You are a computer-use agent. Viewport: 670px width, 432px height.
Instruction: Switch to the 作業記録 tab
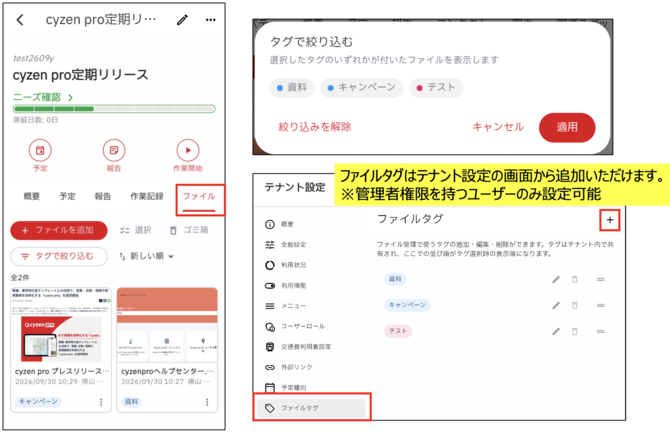(x=147, y=197)
